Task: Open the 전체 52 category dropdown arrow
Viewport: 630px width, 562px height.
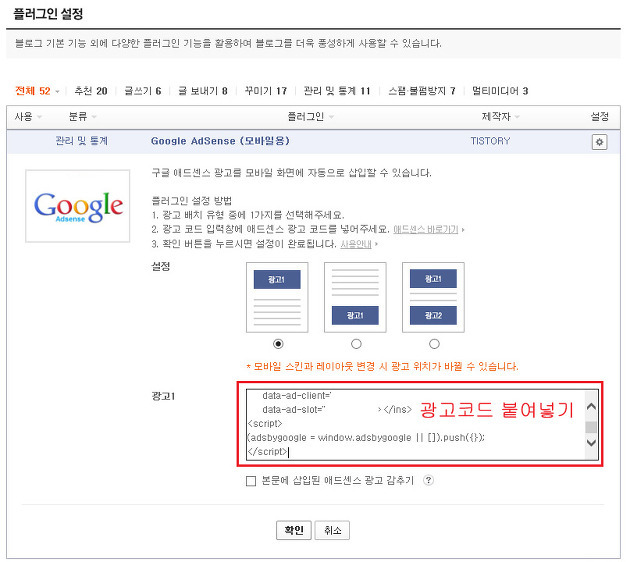Action: click(x=57, y=92)
